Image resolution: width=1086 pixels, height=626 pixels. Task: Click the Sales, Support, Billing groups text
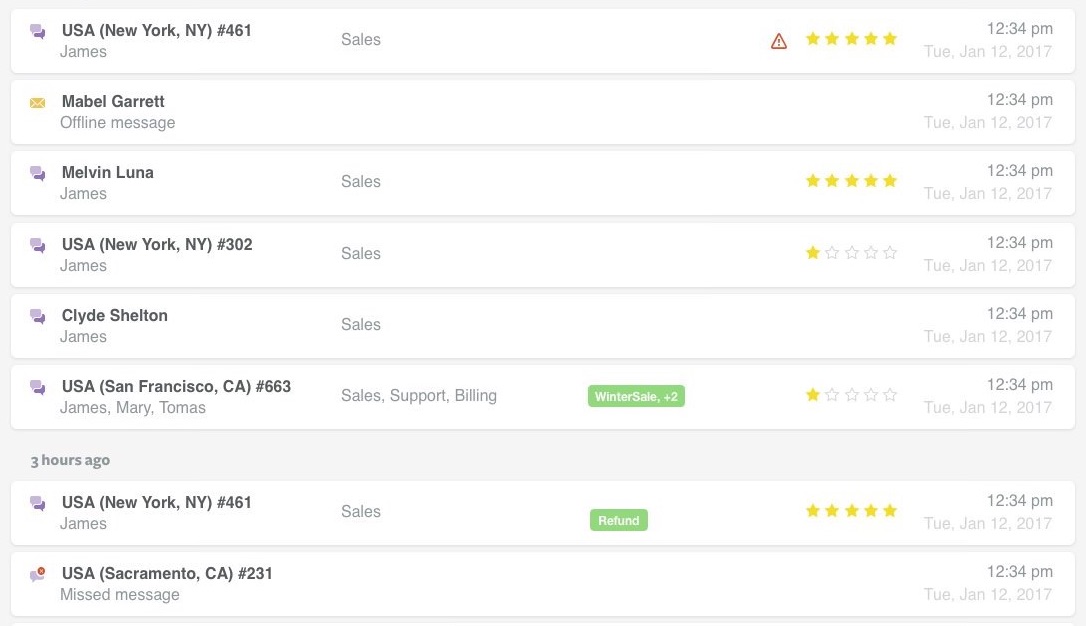419,396
